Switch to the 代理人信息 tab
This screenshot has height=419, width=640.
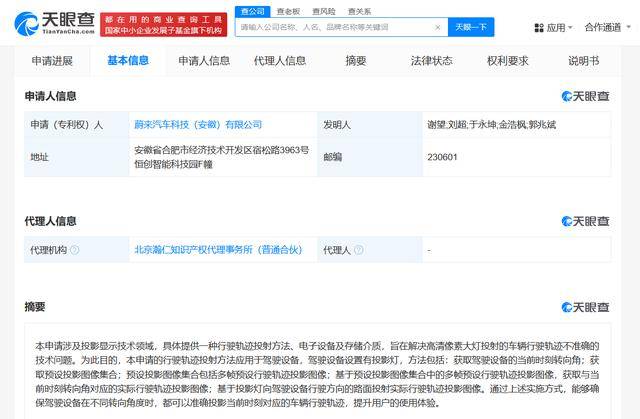point(280,61)
